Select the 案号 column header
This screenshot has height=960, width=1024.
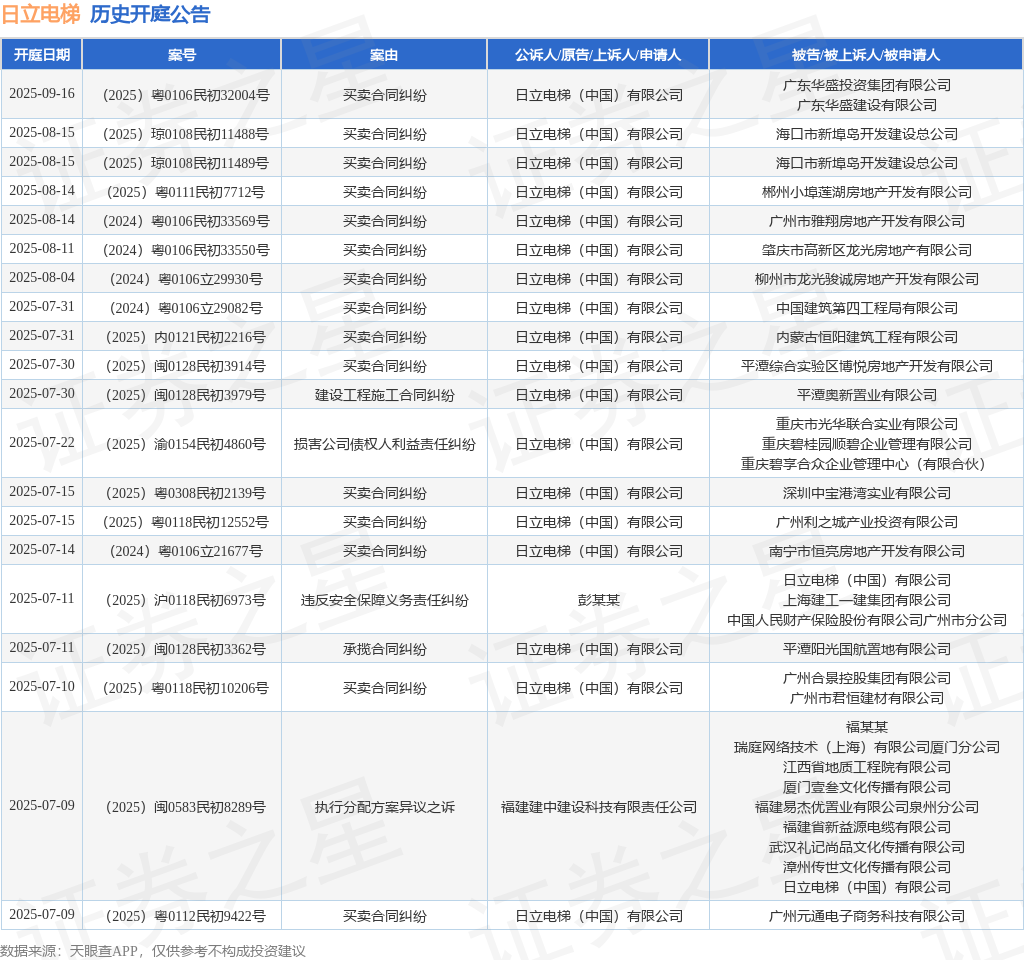click(182, 55)
